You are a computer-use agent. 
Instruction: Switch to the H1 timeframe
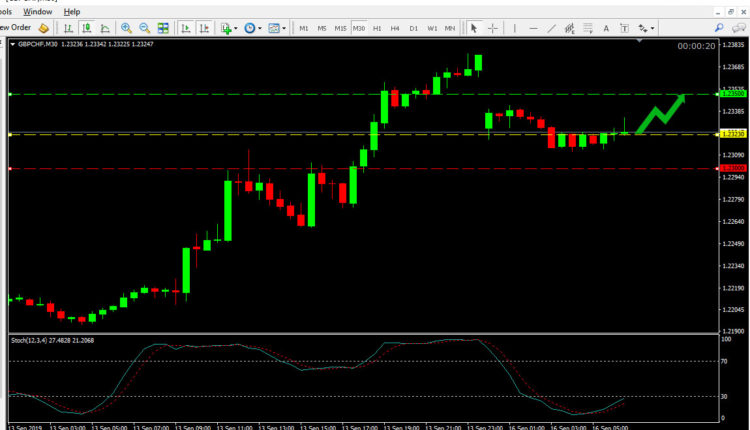pos(377,28)
